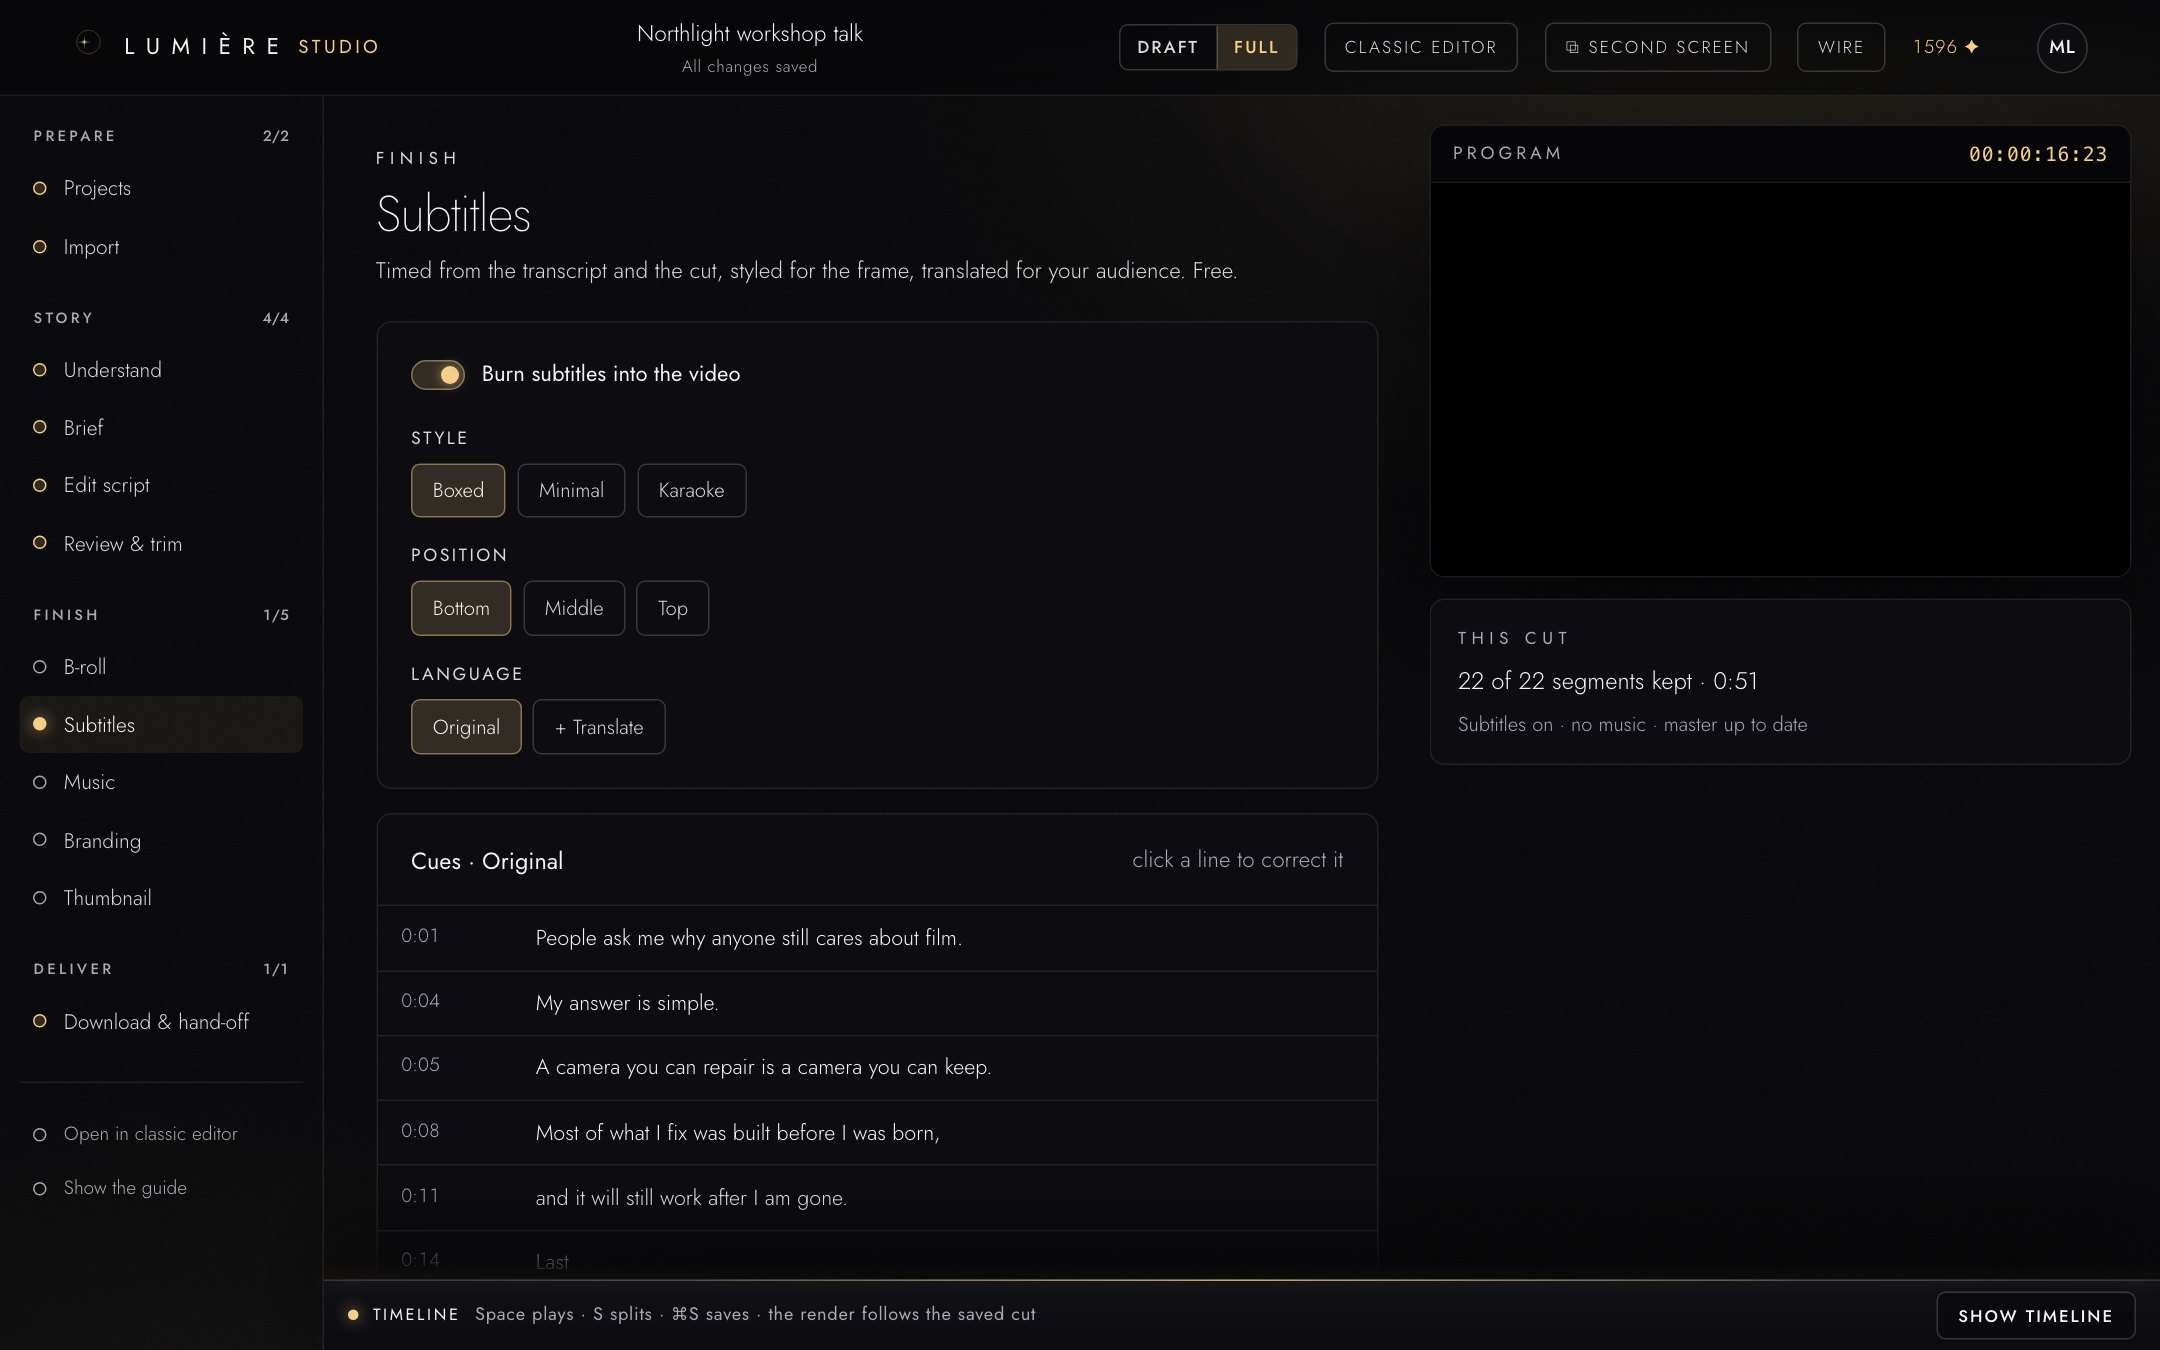
Task: Click the program preview video area
Action: tap(1780, 379)
